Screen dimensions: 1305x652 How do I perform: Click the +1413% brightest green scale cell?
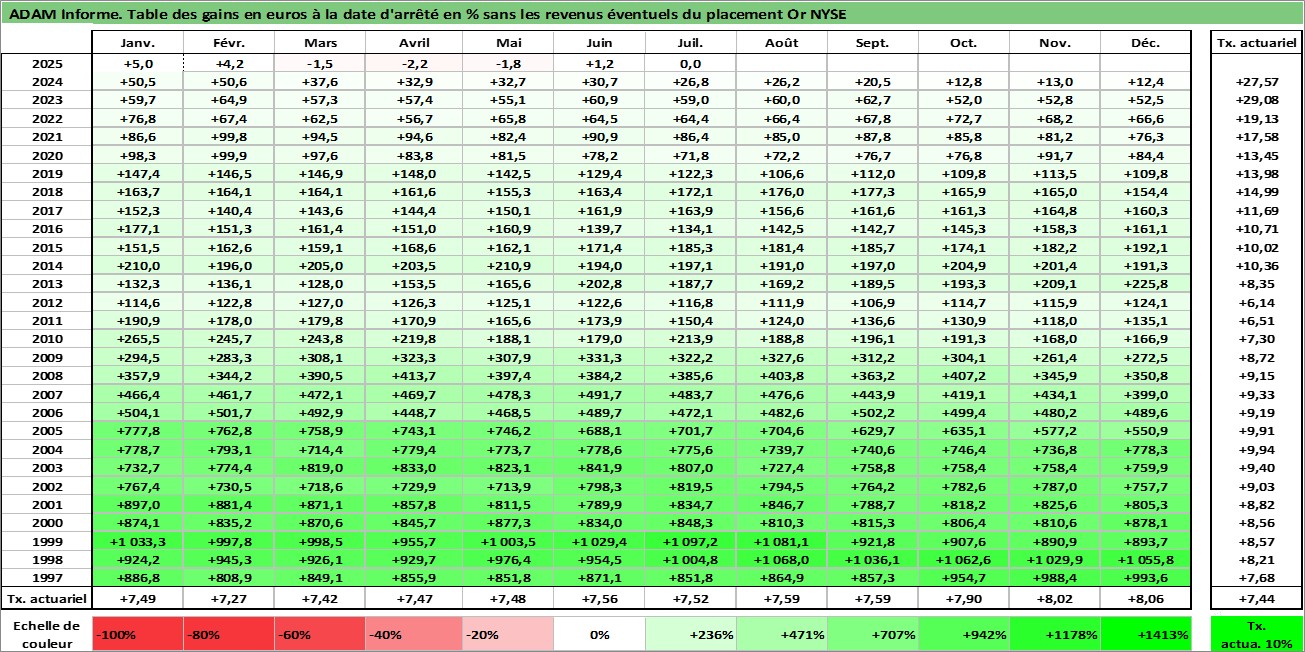tap(1146, 634)
